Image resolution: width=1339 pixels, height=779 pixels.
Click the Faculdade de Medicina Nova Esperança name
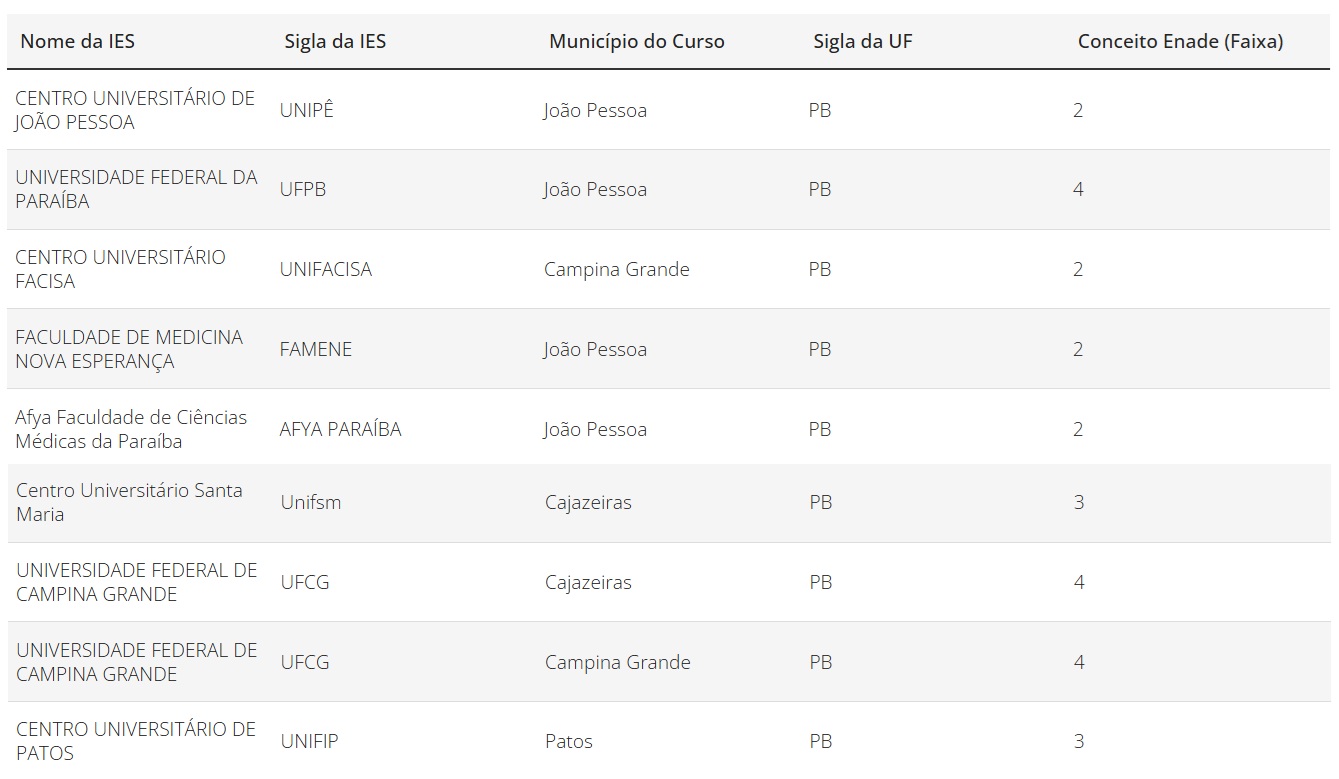pos(129,349)
